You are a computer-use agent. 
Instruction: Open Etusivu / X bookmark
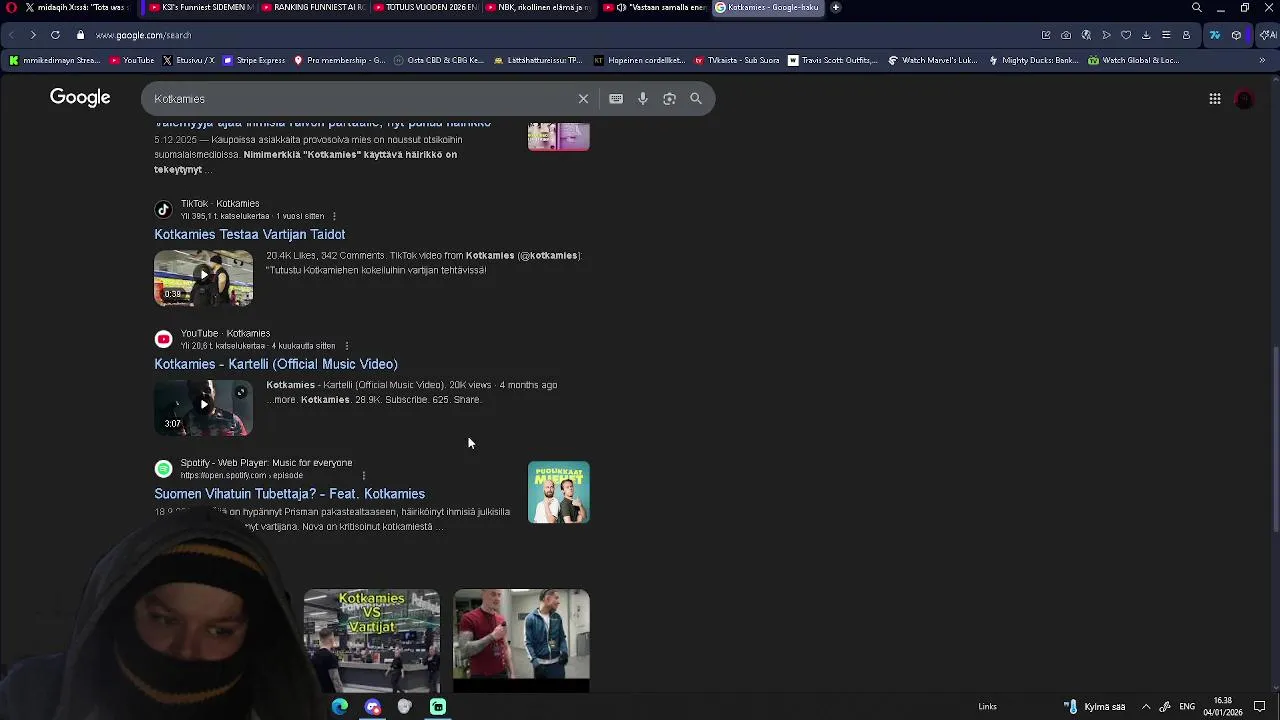point(188,60)
